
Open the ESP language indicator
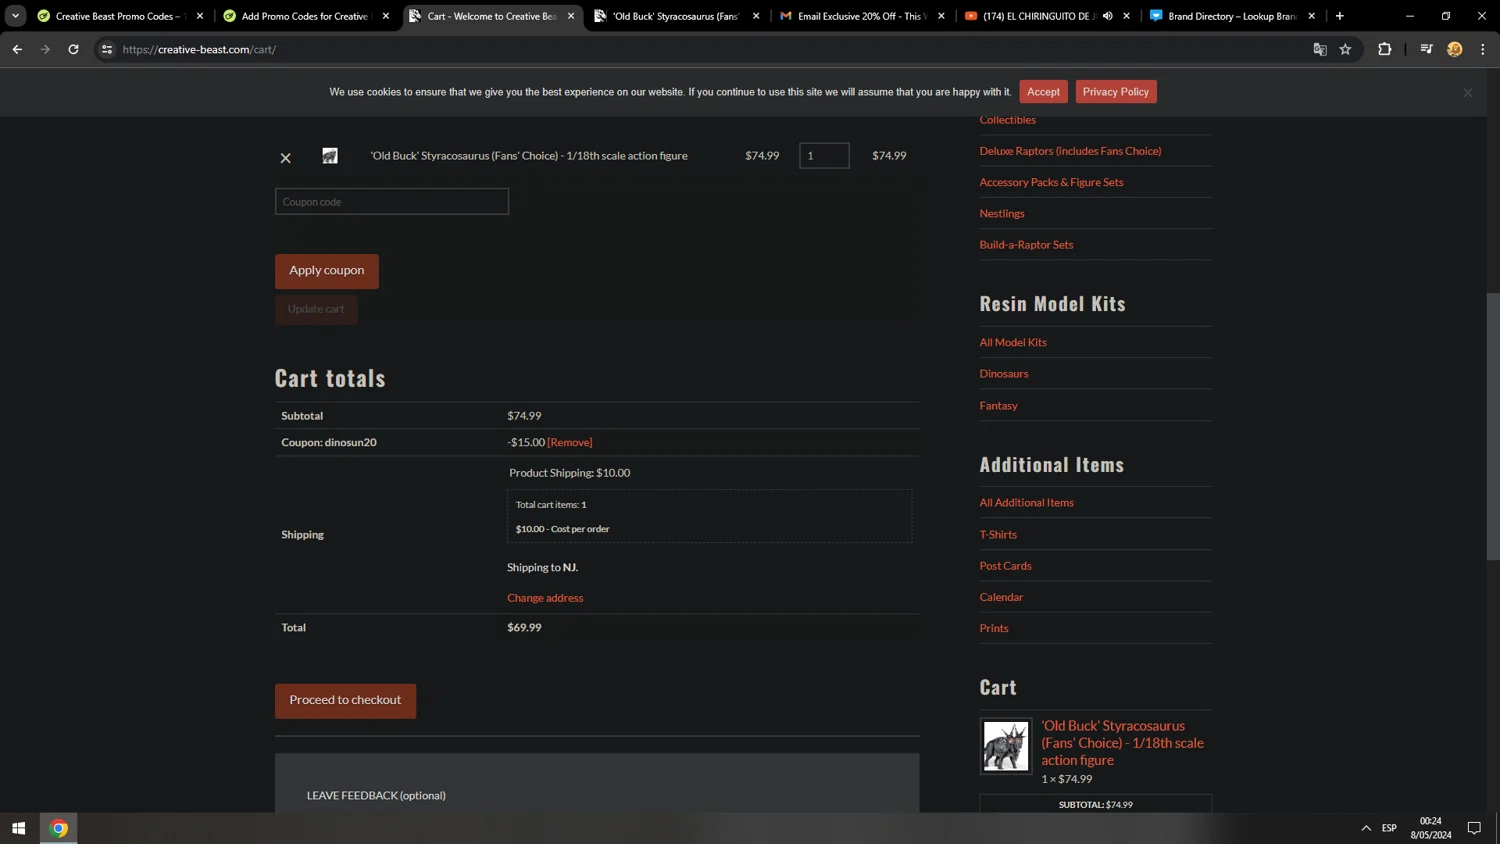point(1389,828)
